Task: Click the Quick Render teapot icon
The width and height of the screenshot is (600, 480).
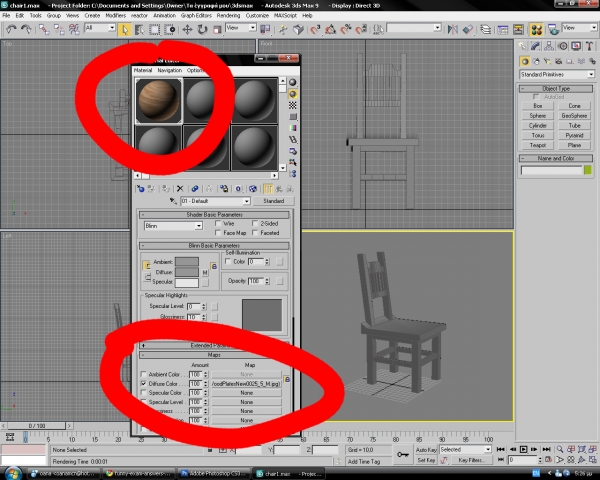Action: click(553, 29)
